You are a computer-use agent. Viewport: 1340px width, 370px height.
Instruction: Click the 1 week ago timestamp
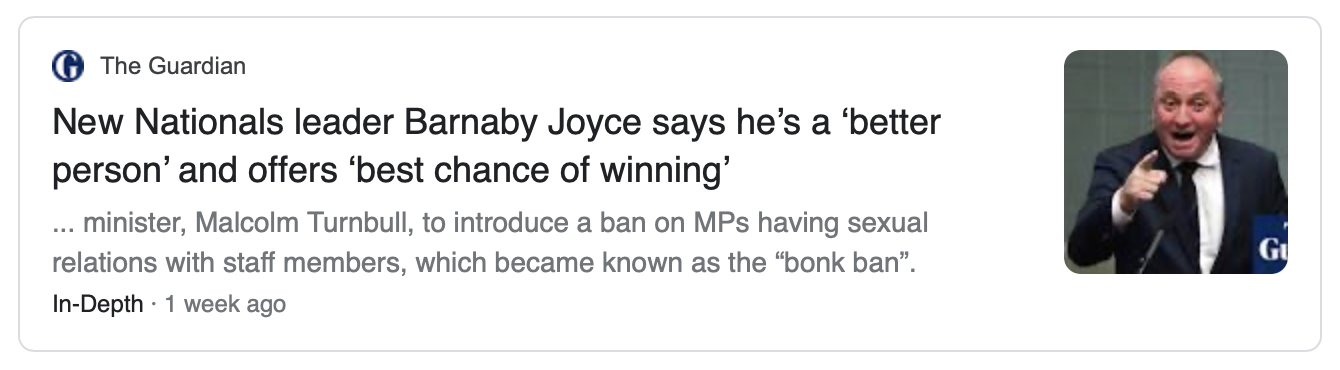click(x=225, y=305)
